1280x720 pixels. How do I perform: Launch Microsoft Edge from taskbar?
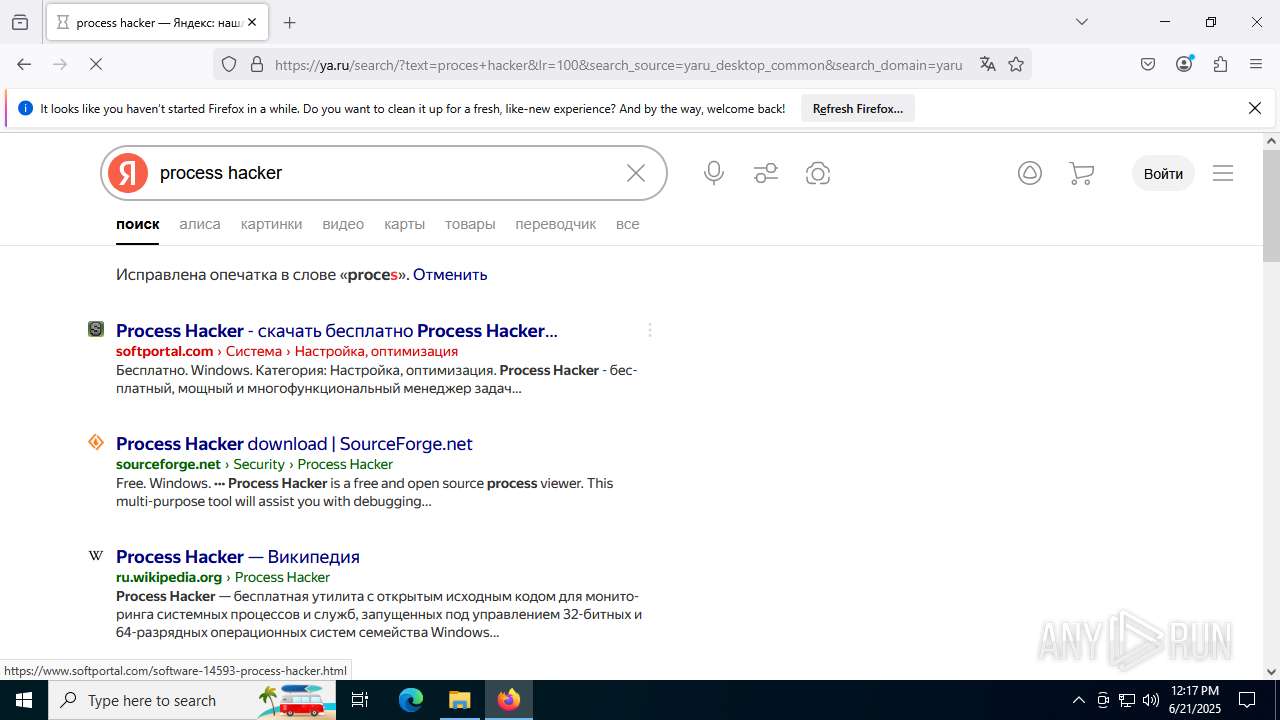(x=411, y=700)
